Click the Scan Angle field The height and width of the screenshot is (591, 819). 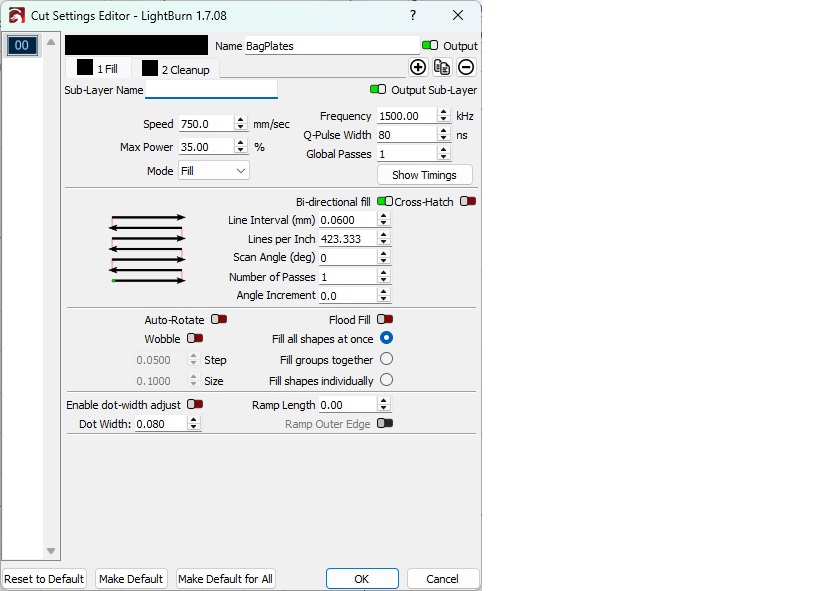coord(348,258)
